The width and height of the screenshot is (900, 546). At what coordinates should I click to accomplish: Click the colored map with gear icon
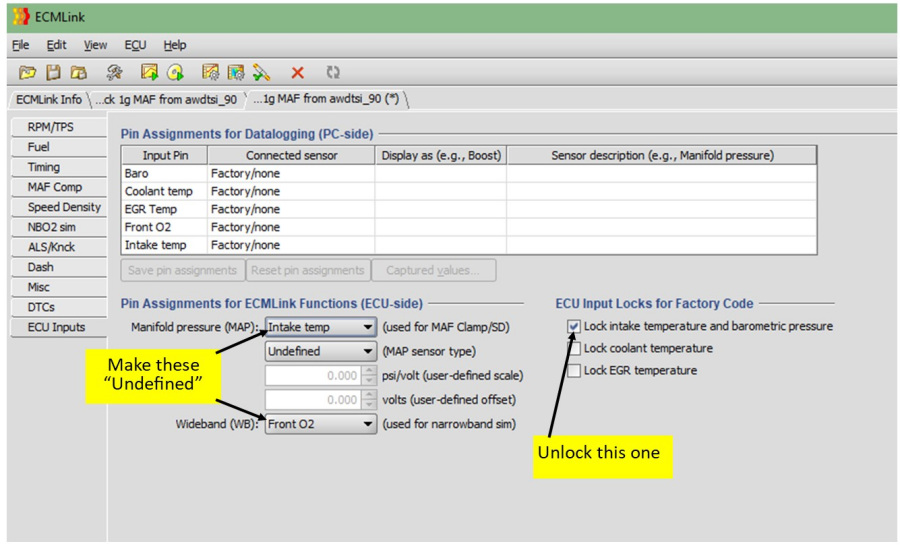click(236, 72)
